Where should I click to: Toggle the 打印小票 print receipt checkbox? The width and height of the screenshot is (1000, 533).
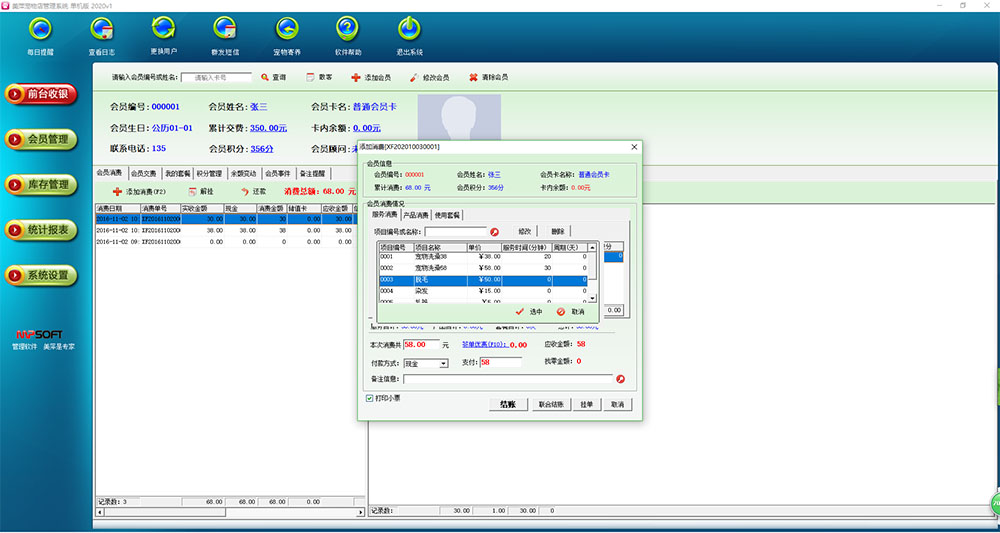pyautogui.click(x=370, y=398)
